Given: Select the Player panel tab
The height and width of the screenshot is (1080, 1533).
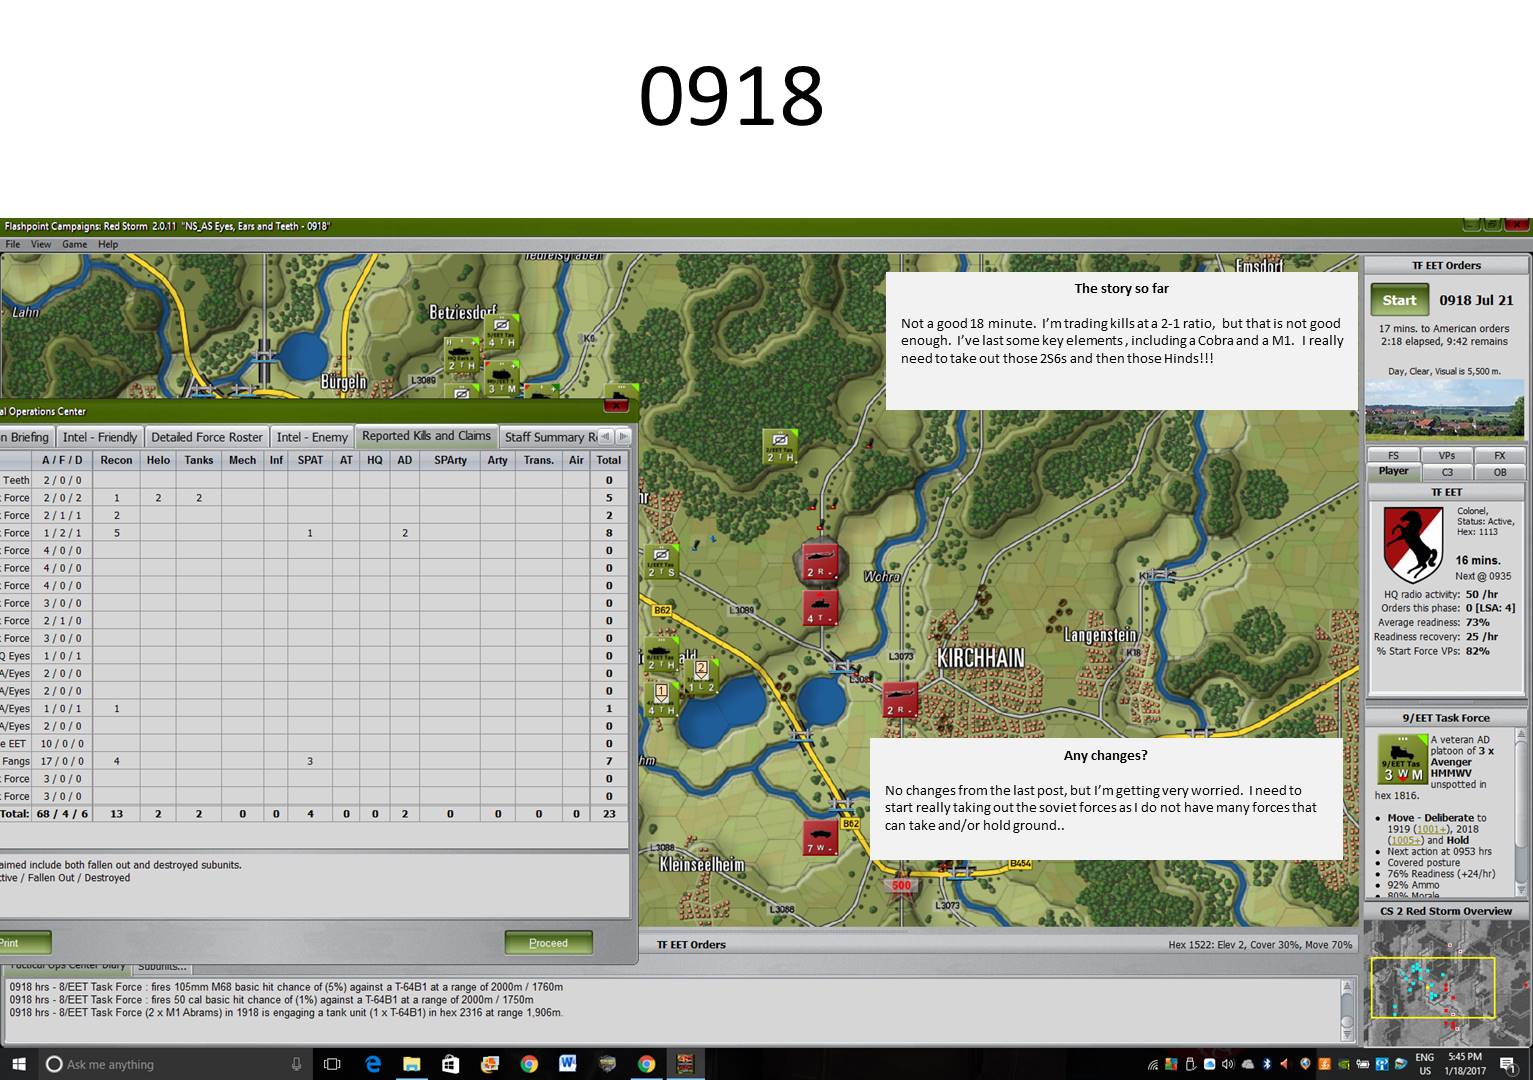Looking at the screenshot, I should coord(1393,471).
